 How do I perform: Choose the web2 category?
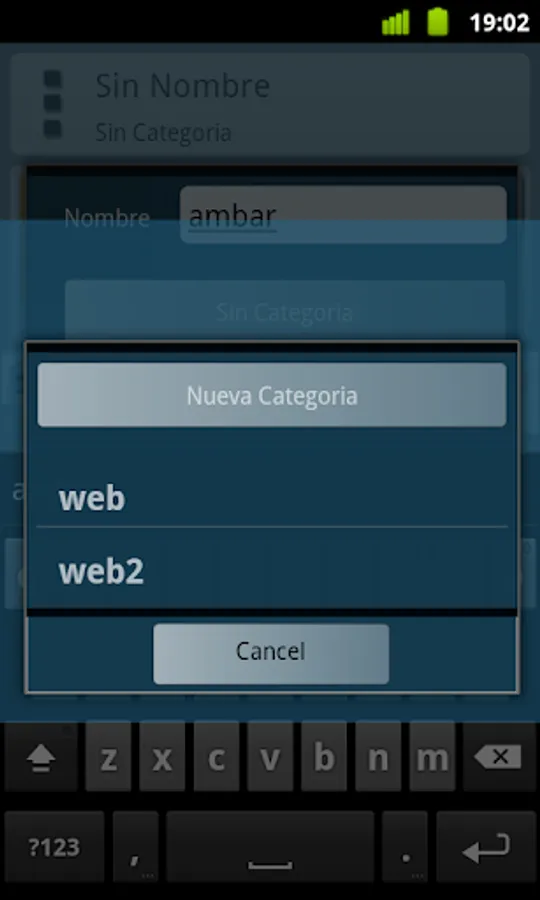(x=271, y=570)
